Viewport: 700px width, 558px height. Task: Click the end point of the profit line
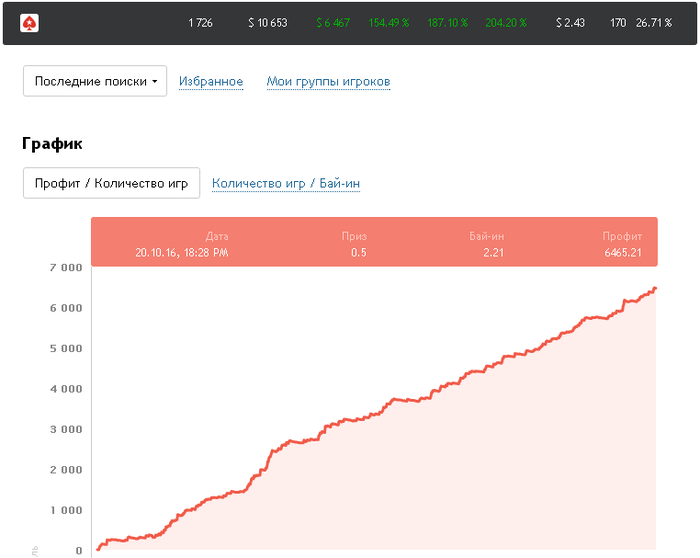click(655, 288)
